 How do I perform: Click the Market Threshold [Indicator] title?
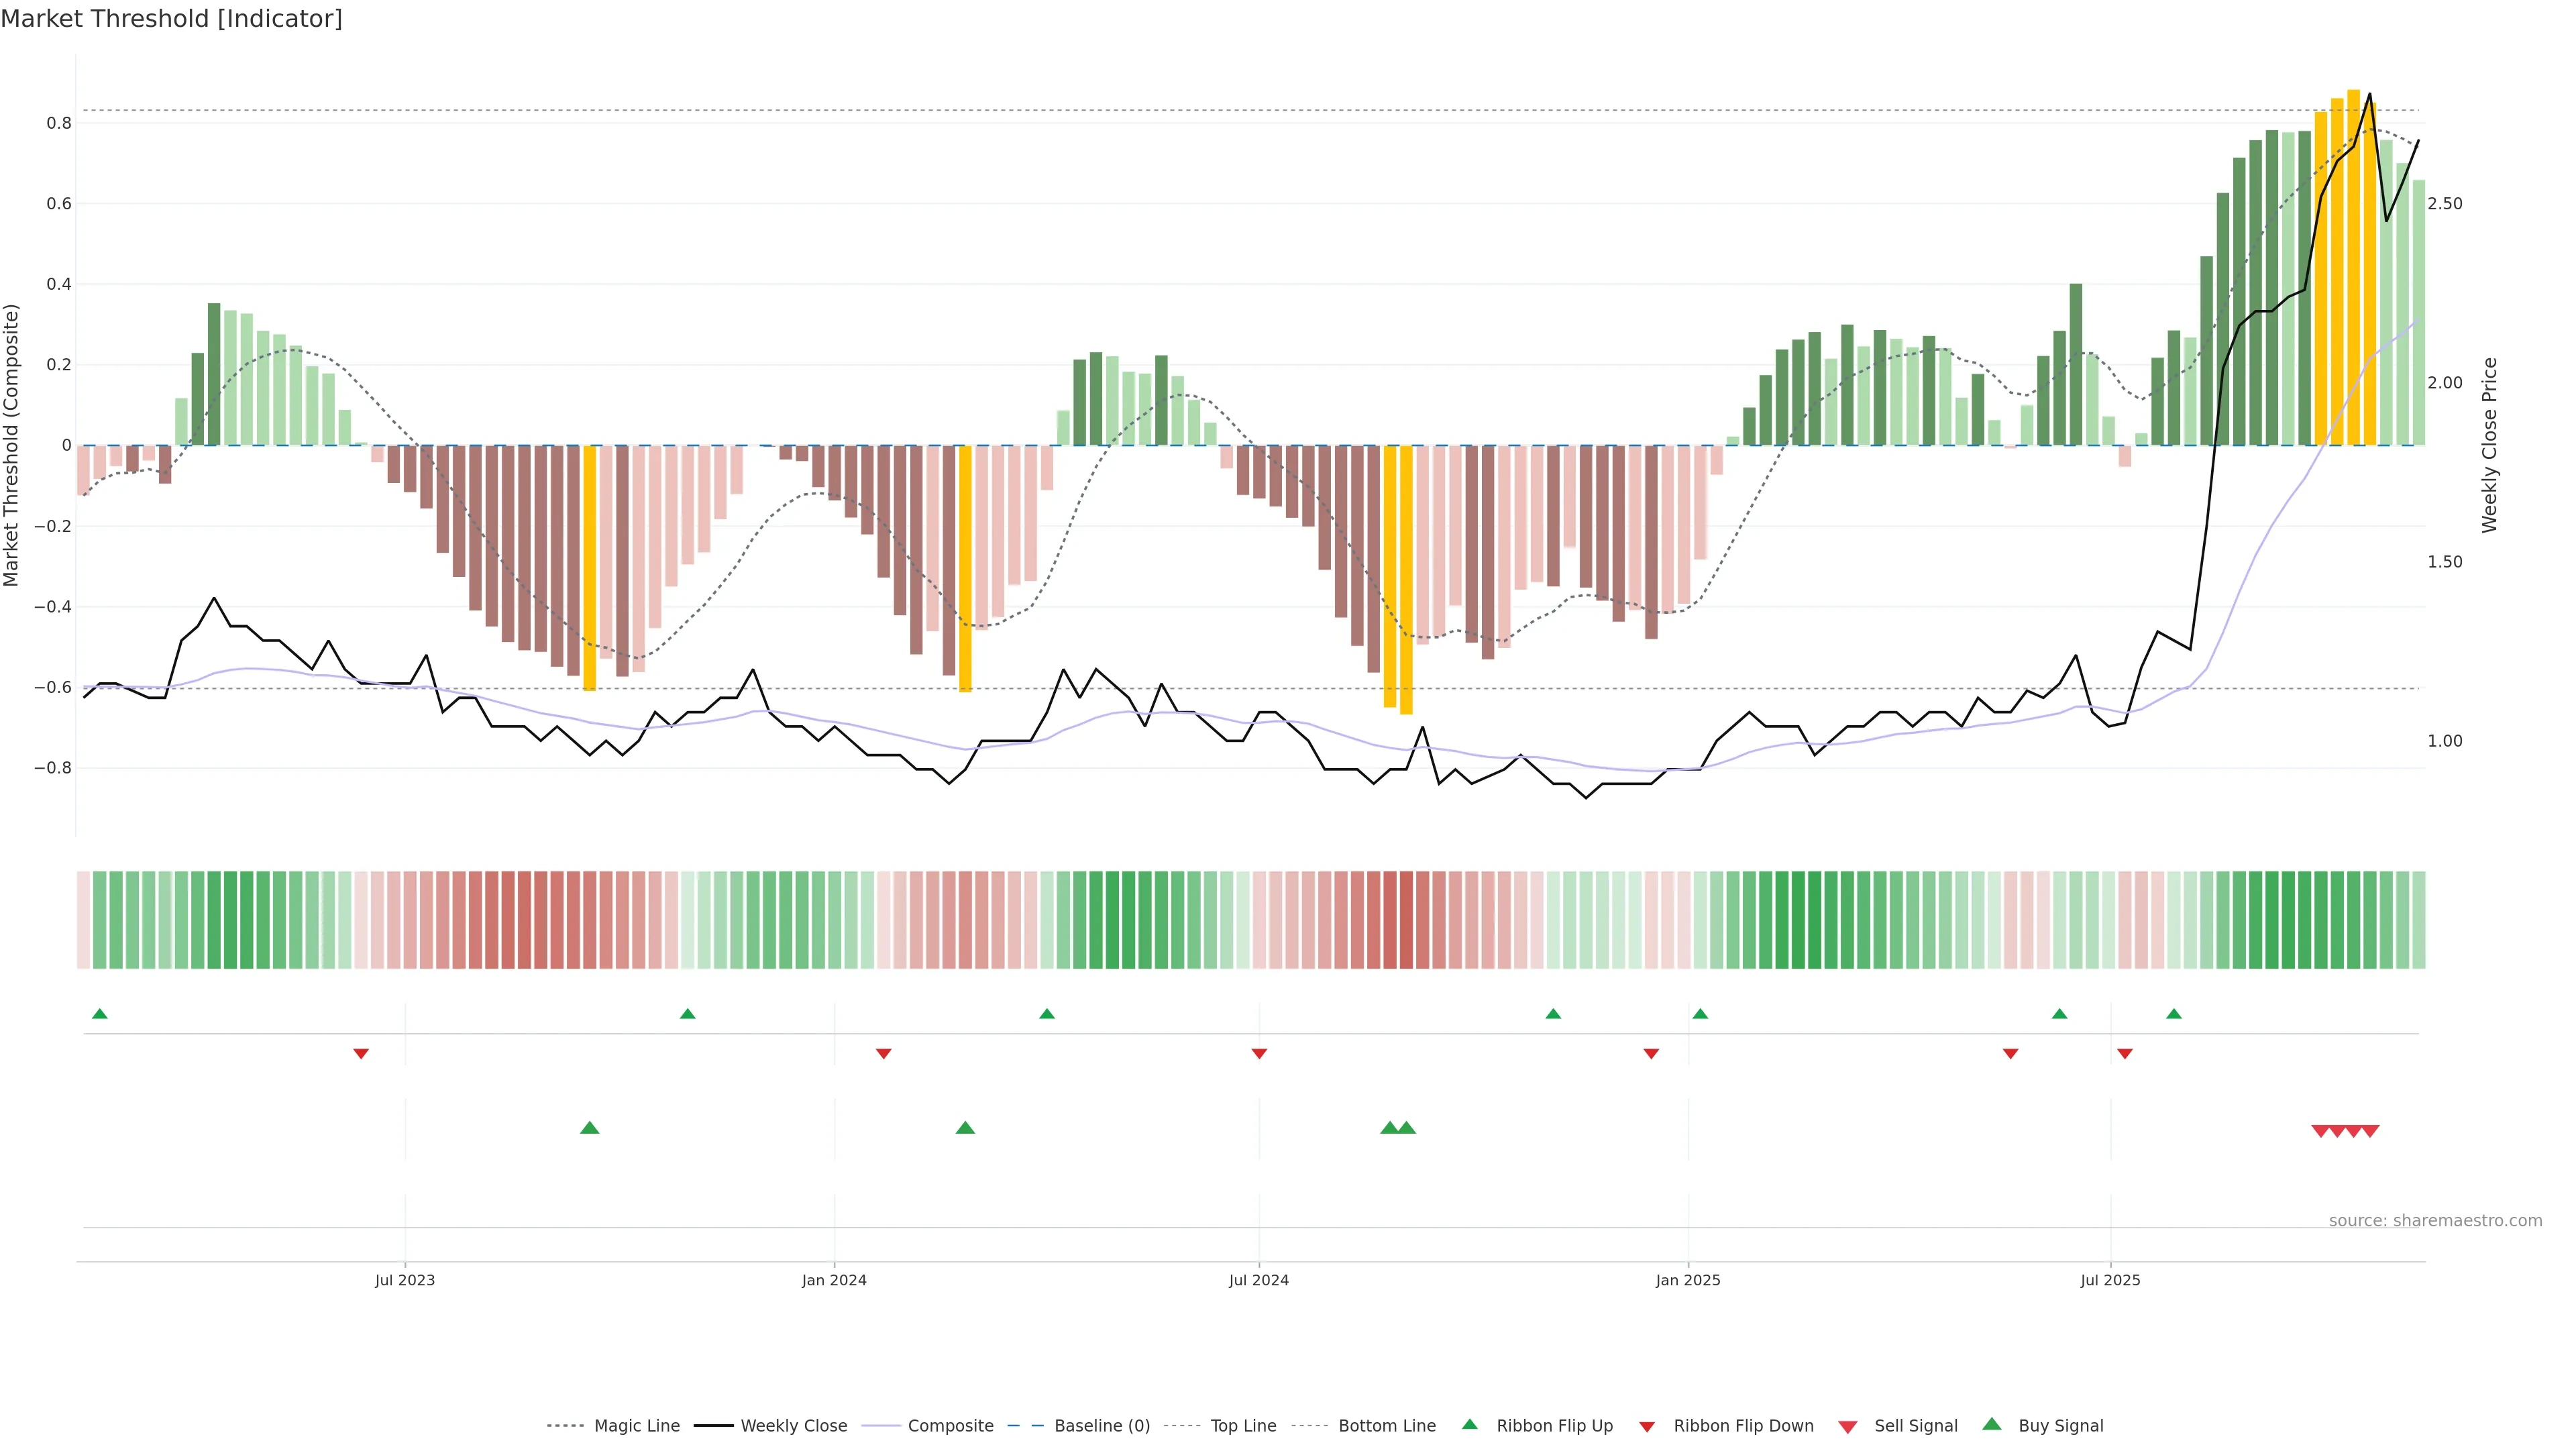click(171, 19)
